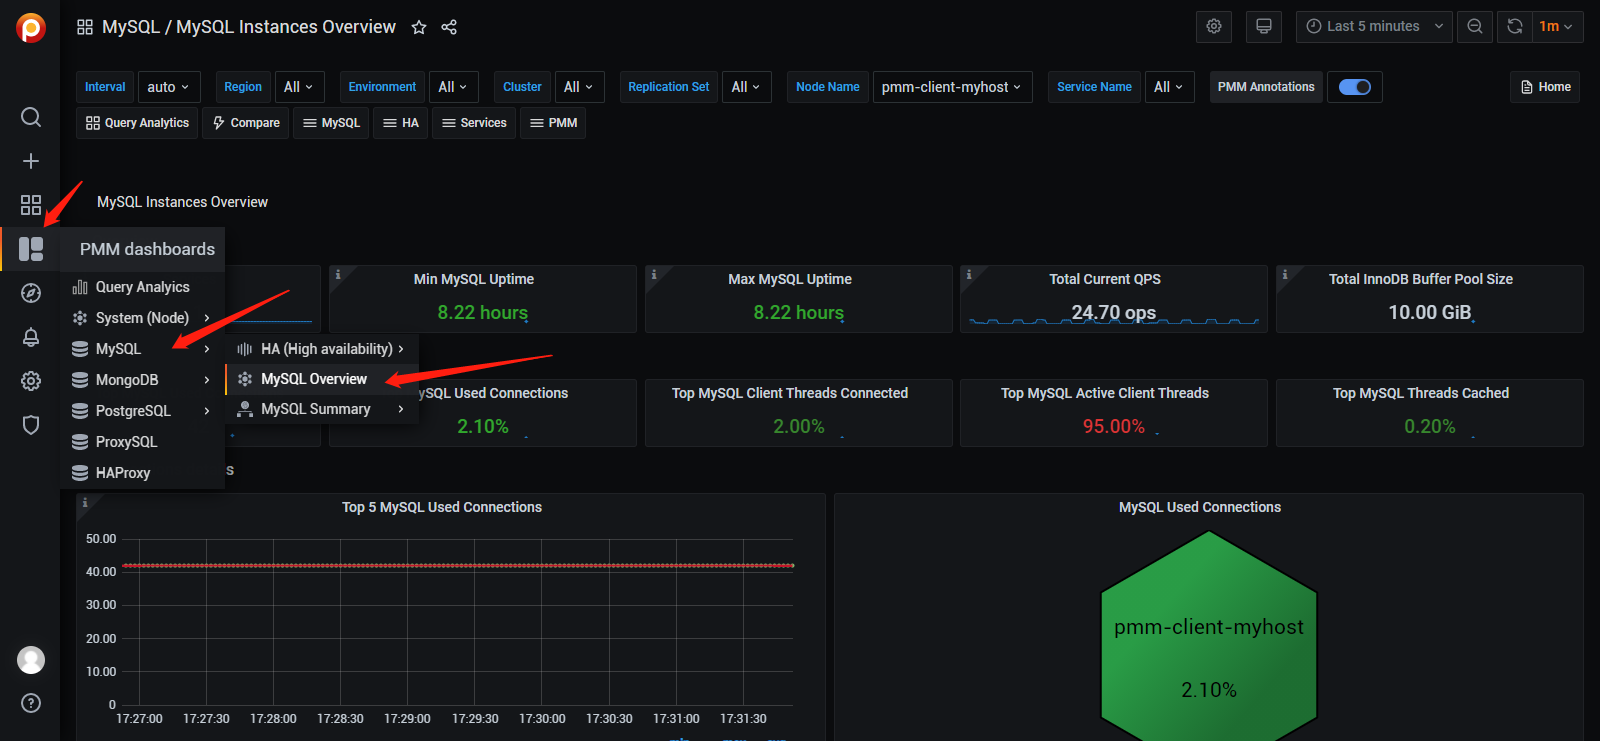Click the Max MySQL Uptime panel title
This screenshot has height=741, width=1600.
[790, 279]
